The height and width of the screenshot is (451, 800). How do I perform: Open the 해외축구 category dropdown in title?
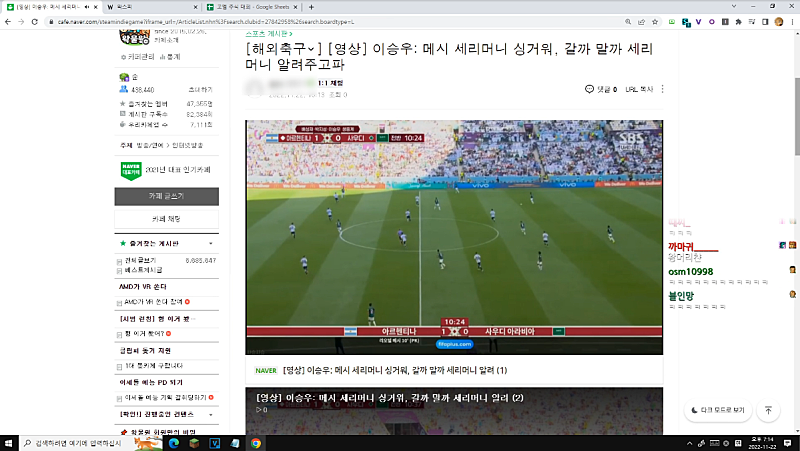(x=311, y=49)
